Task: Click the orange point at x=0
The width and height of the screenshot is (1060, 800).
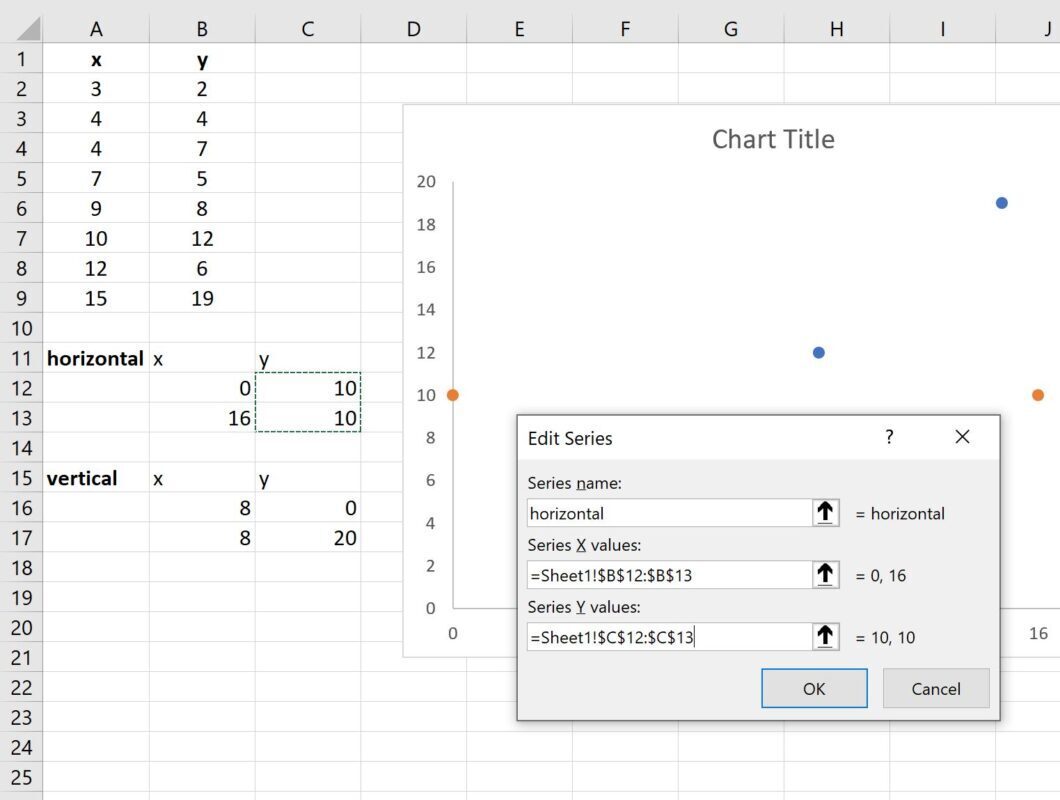Action: (x=453, y=395)
